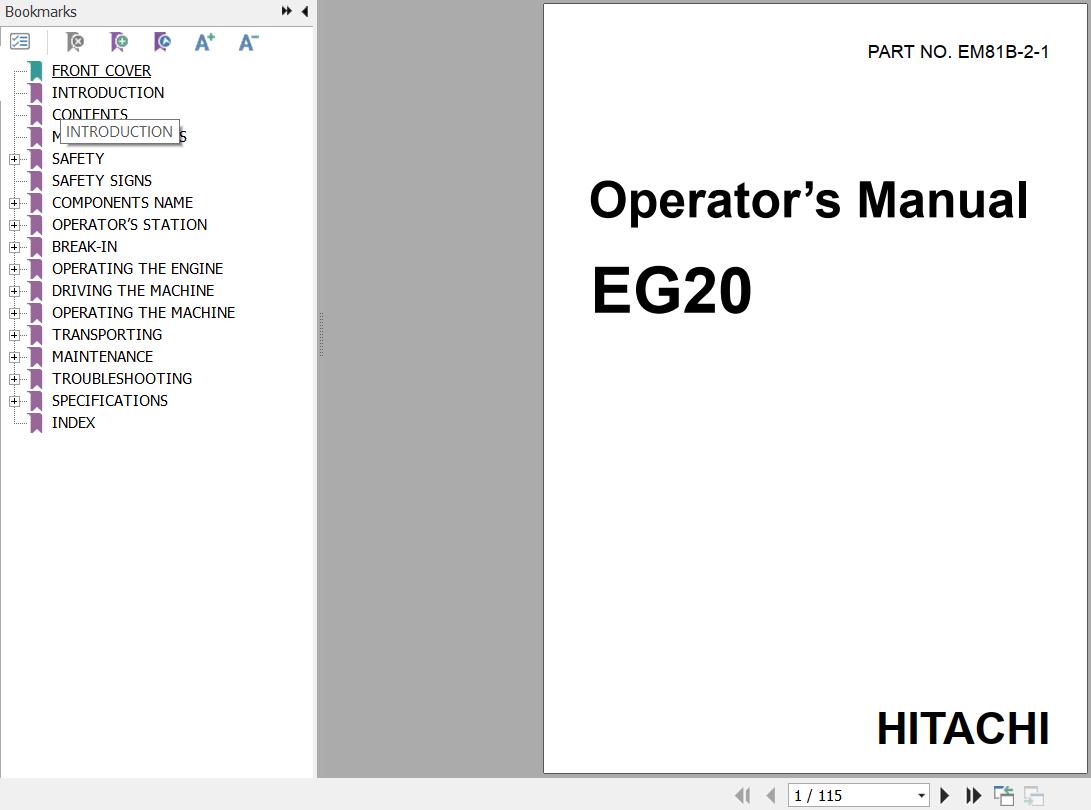Expand the OPERATING THE ENGINE bookmark
The height and width of the screenshot is (810, 1091).
pyautogui.click(x=14, y=269)
